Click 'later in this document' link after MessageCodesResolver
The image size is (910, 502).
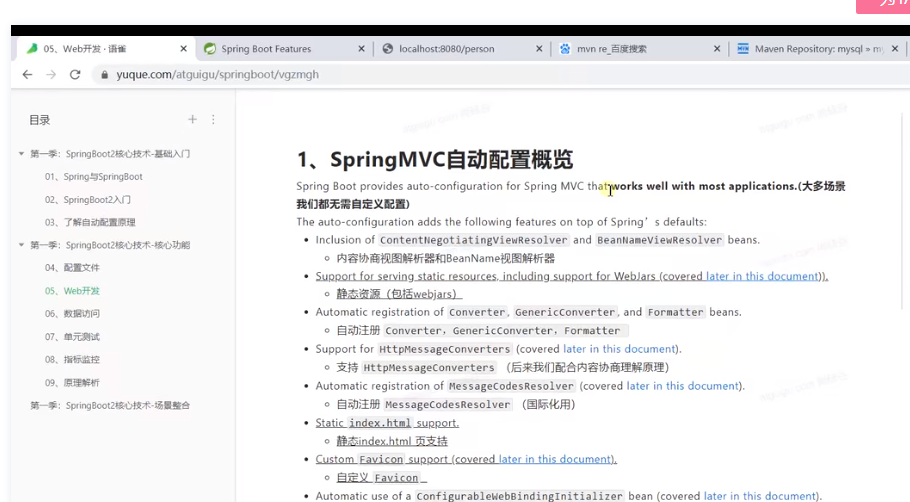pyautogui.click(x=682, y=386)
